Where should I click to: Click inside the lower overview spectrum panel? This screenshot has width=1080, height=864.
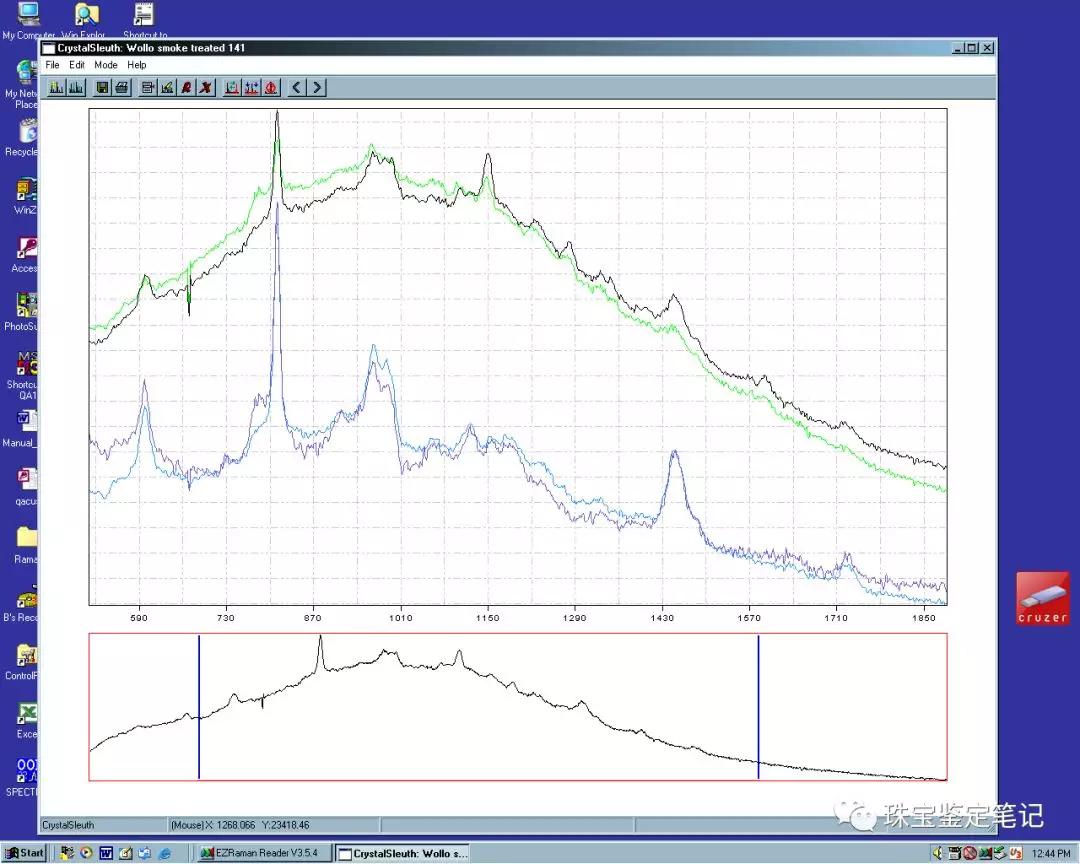click(x=518, y=707)
